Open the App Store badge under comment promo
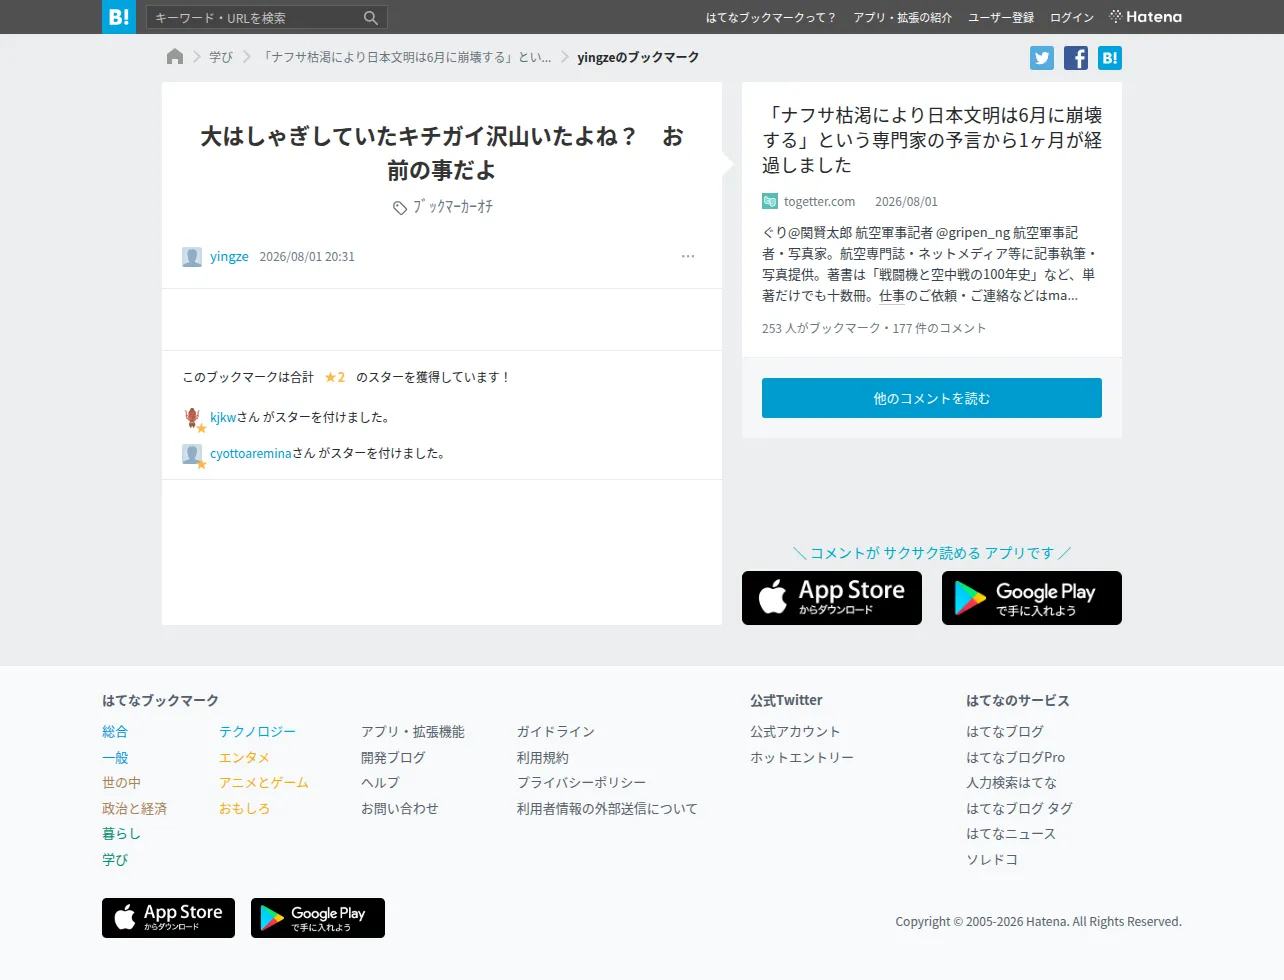Screen dimensions: 1284x980 pos(832,598)
